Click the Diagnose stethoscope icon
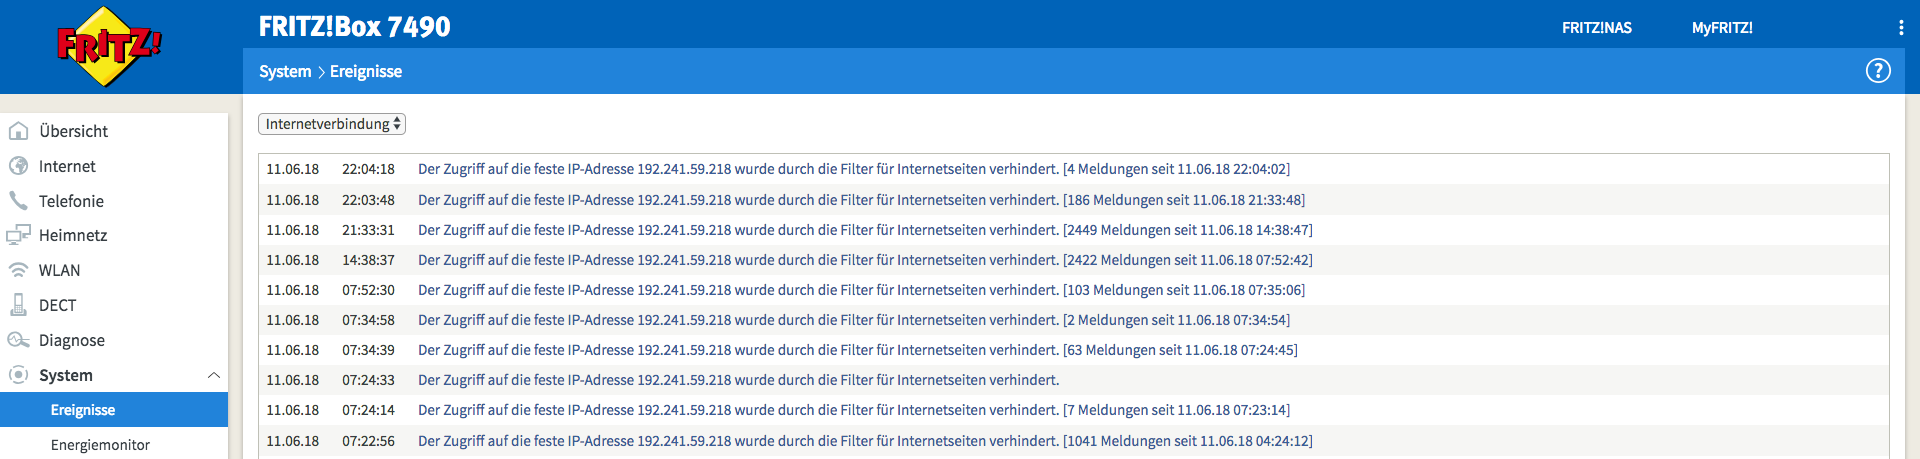 coord(18,340)
